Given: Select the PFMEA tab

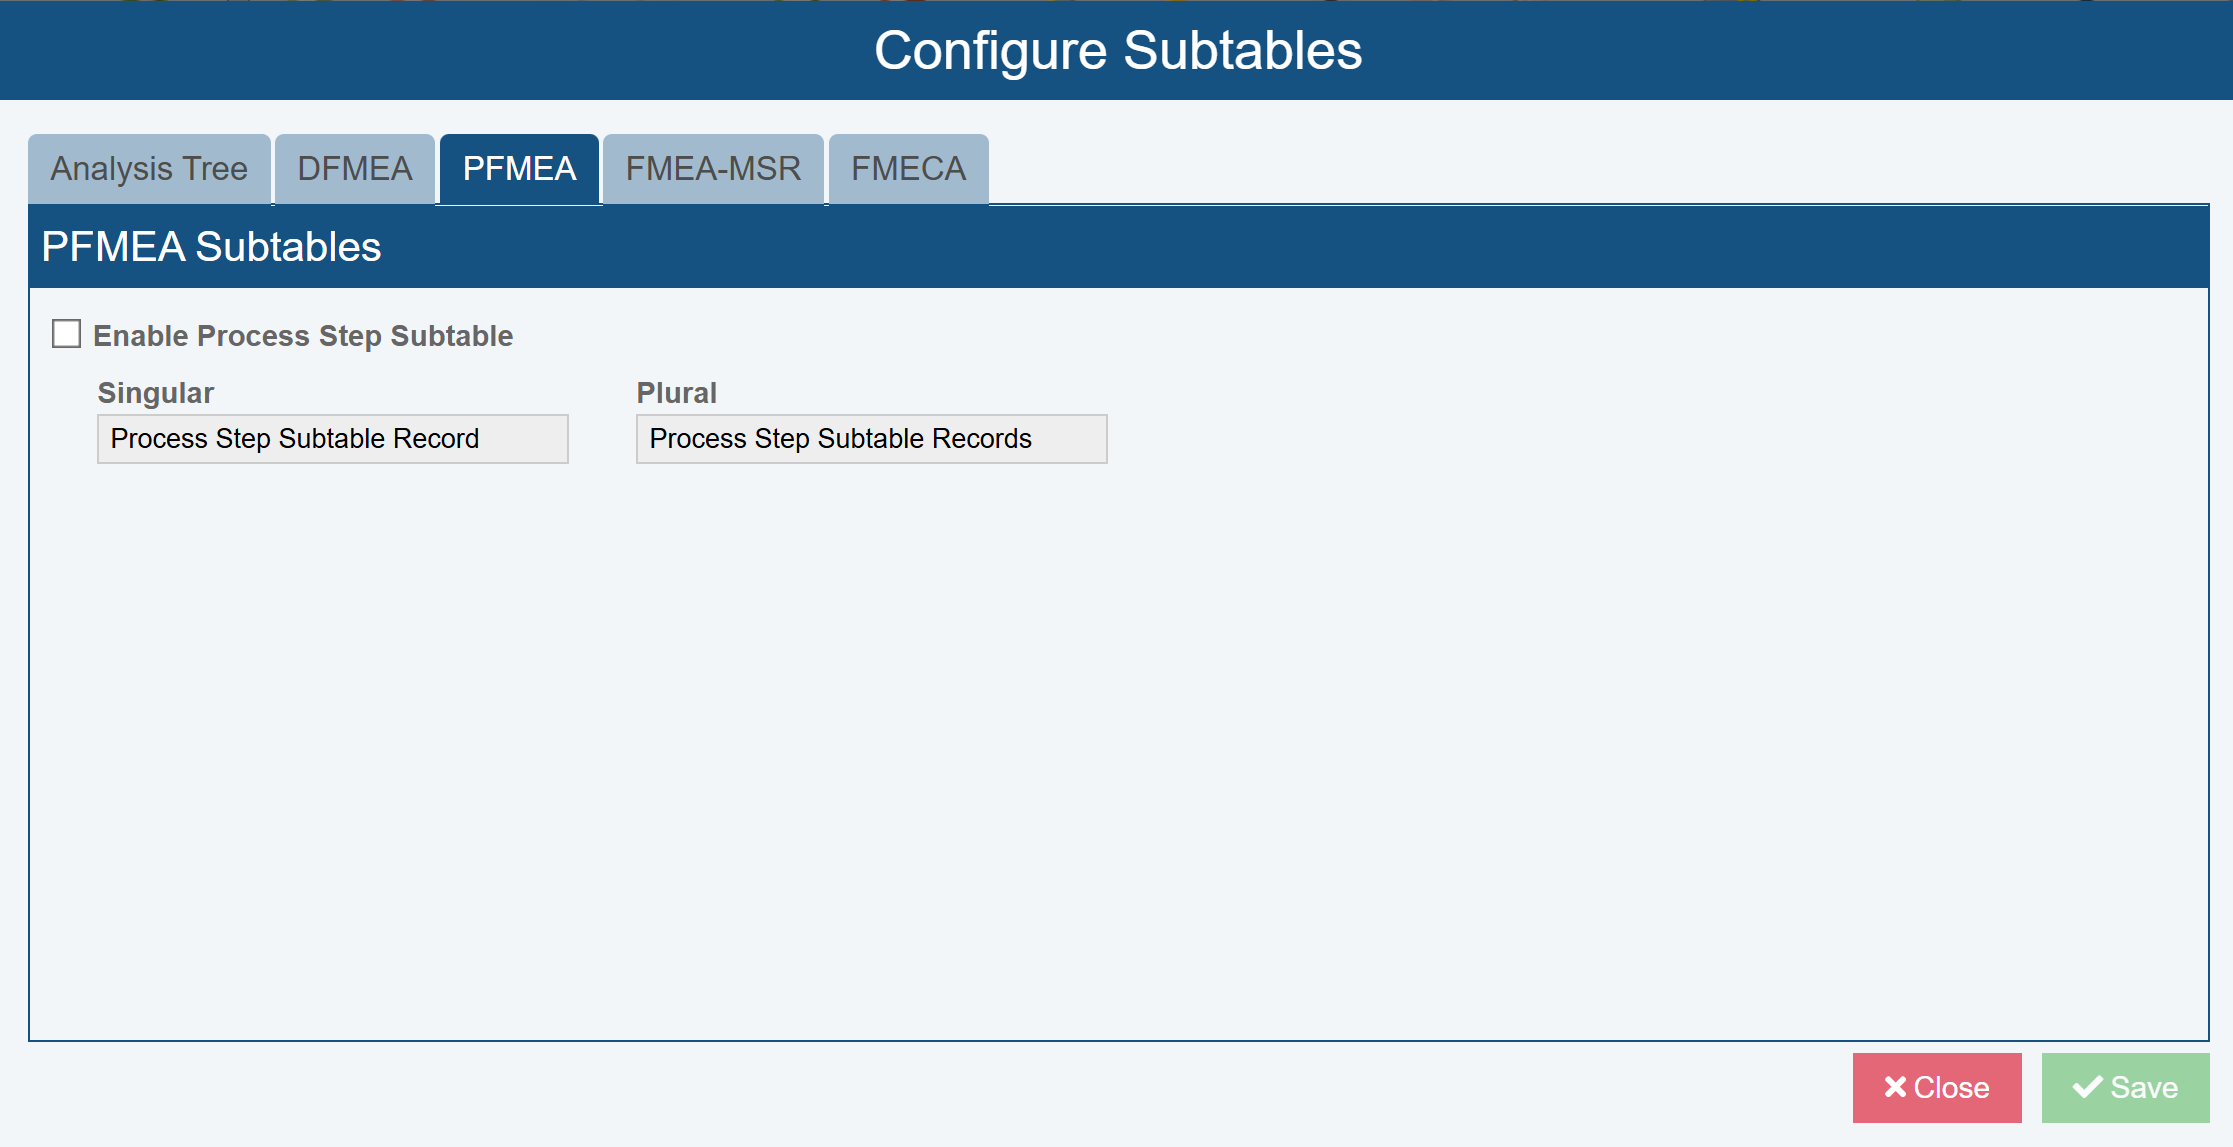Looking at the screenshot, I should click(519, 169).
